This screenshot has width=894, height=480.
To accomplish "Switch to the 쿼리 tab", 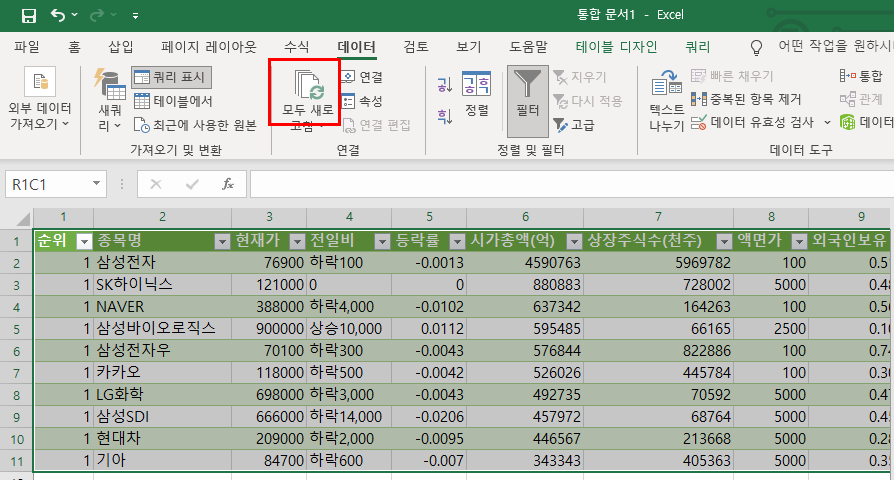I will tap(697, 47).
